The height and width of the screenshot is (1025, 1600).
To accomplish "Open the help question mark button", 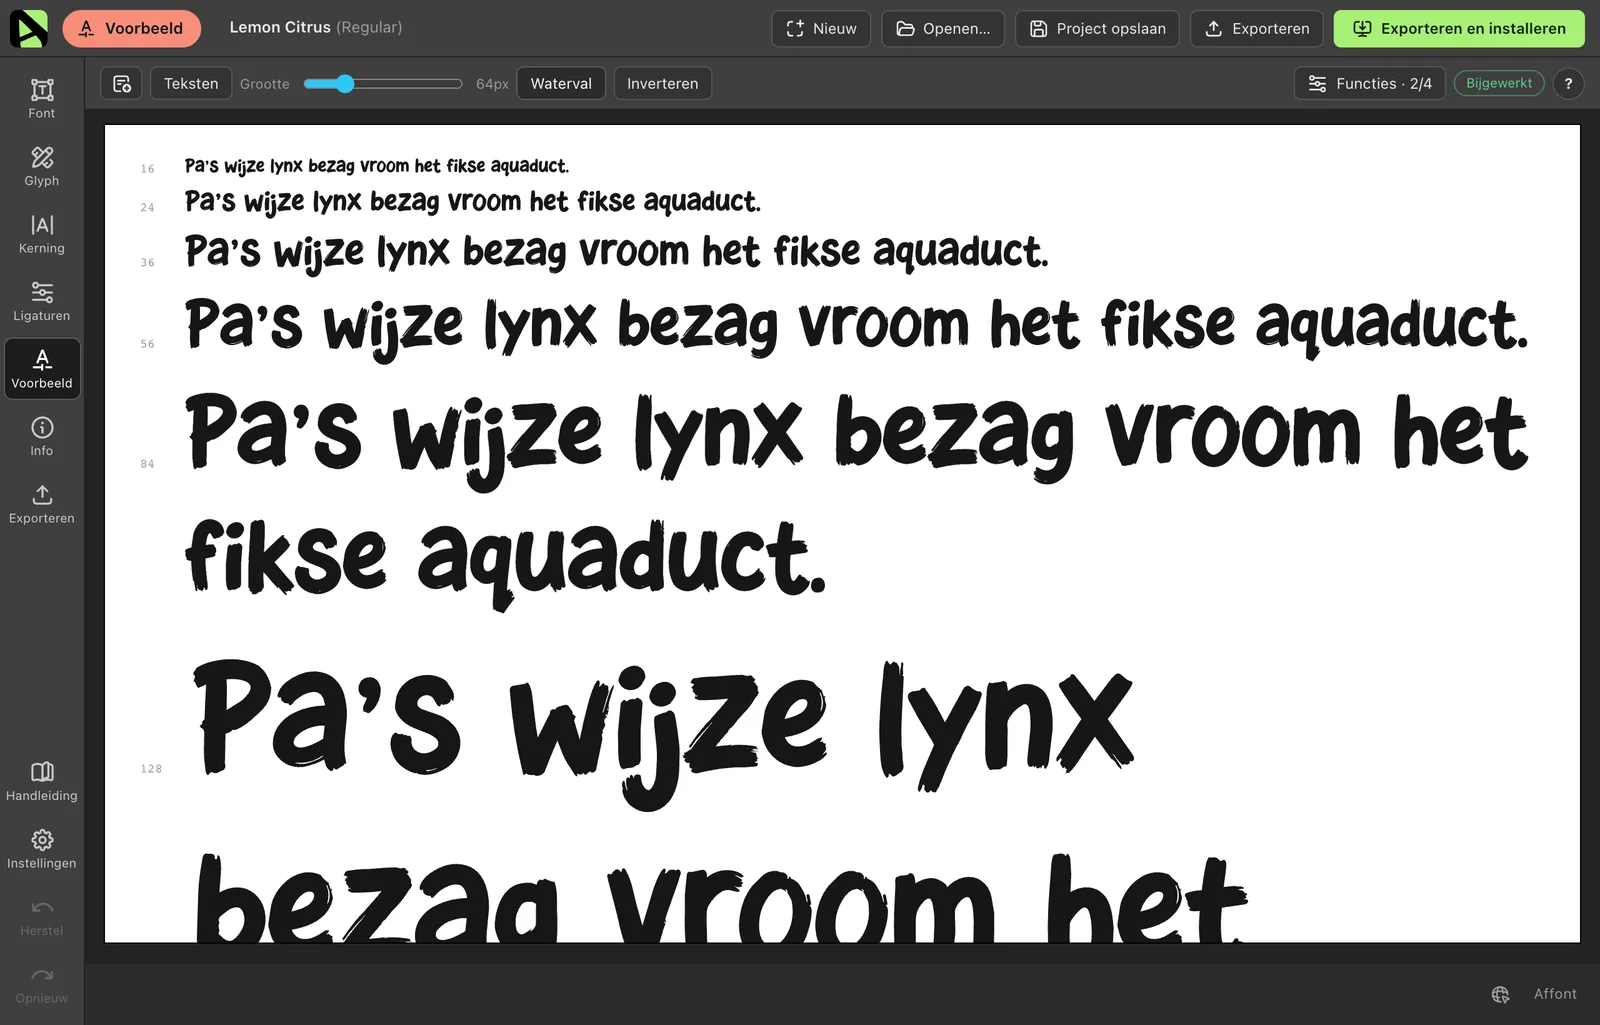I will pyautogui.click(x=1568, y=84).
